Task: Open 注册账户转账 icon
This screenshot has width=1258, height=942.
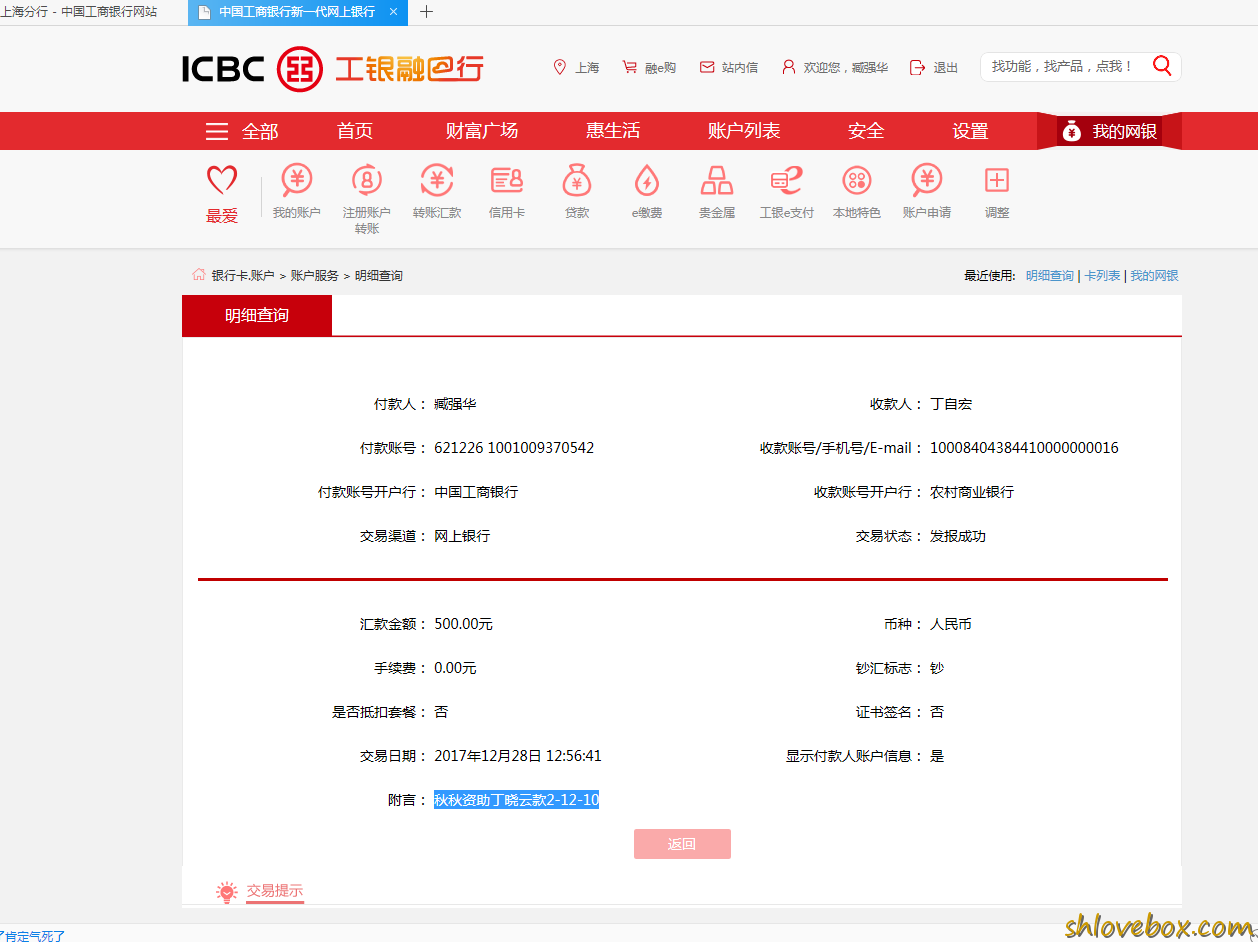Action: (367, 180)
